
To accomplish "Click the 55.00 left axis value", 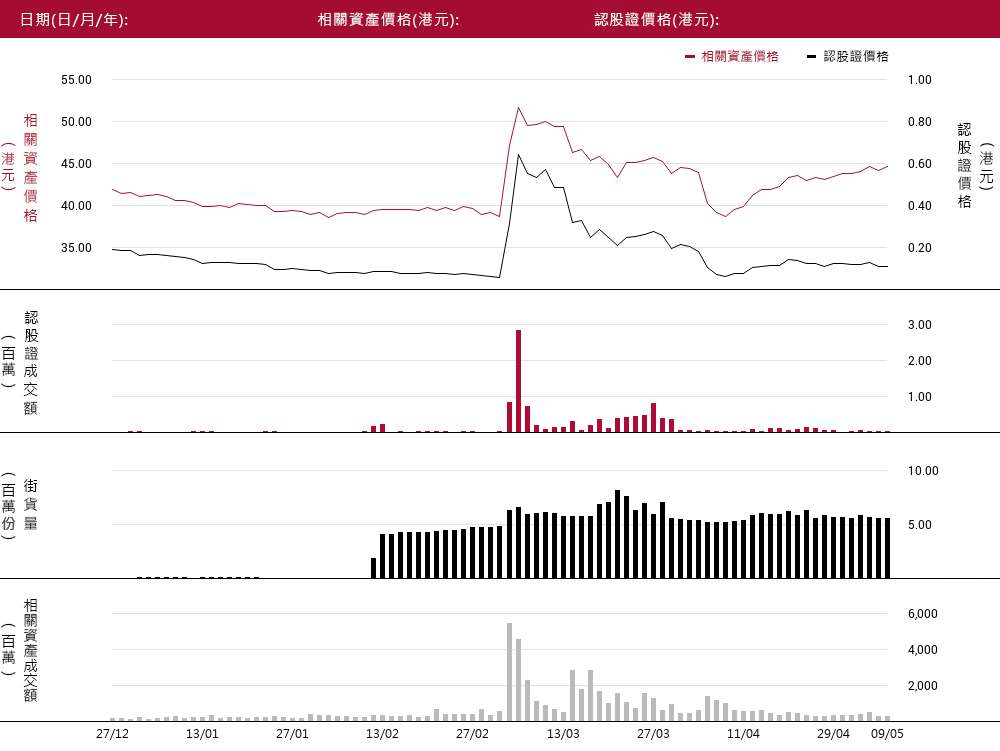I will (x=77, y=80).
